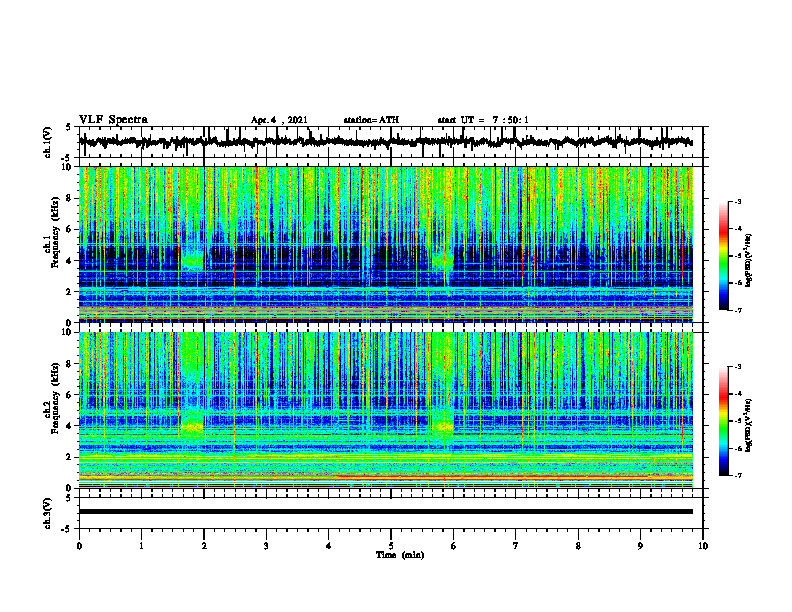Viewport: 792px width, 612px height.
Task: Click the ch.1 waveform trace
Action: click(x=385, y=142)
